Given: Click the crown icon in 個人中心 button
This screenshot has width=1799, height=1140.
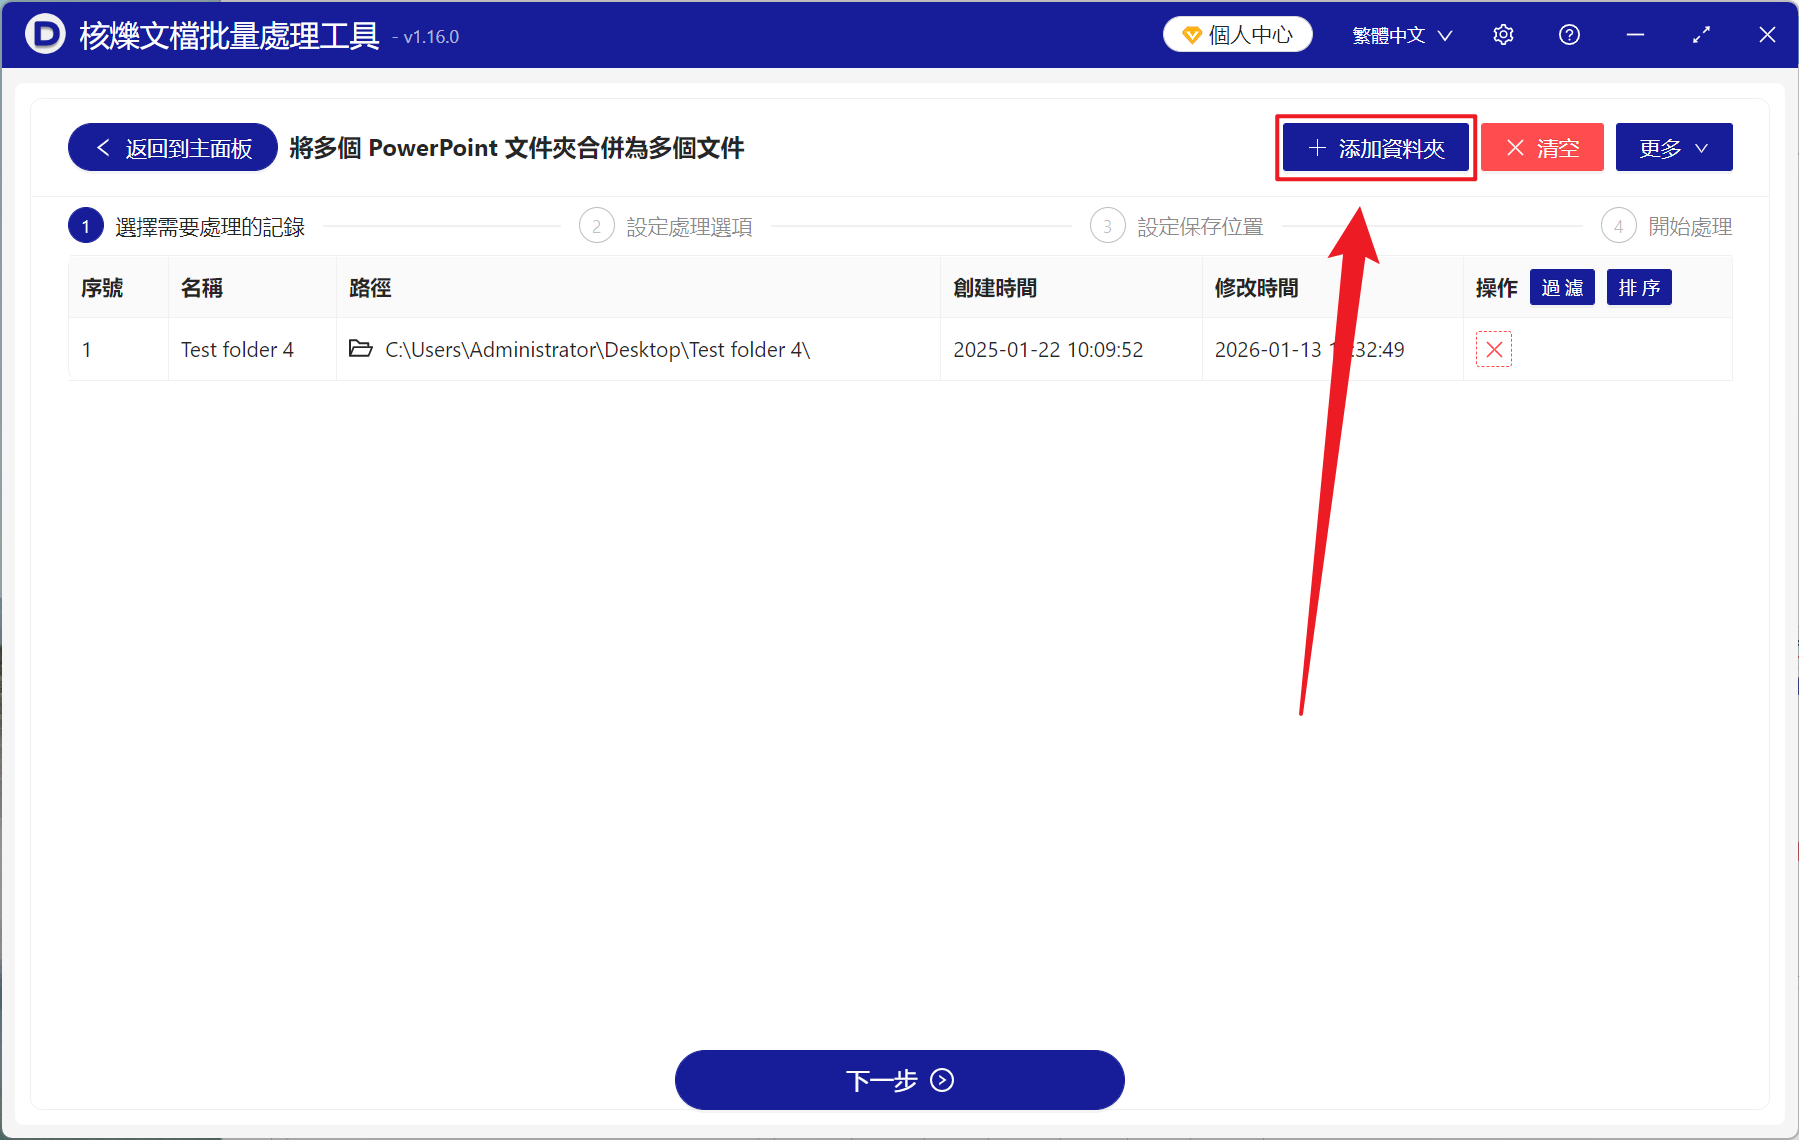Looking at the screenshot, I should [x=1190, y=33].
